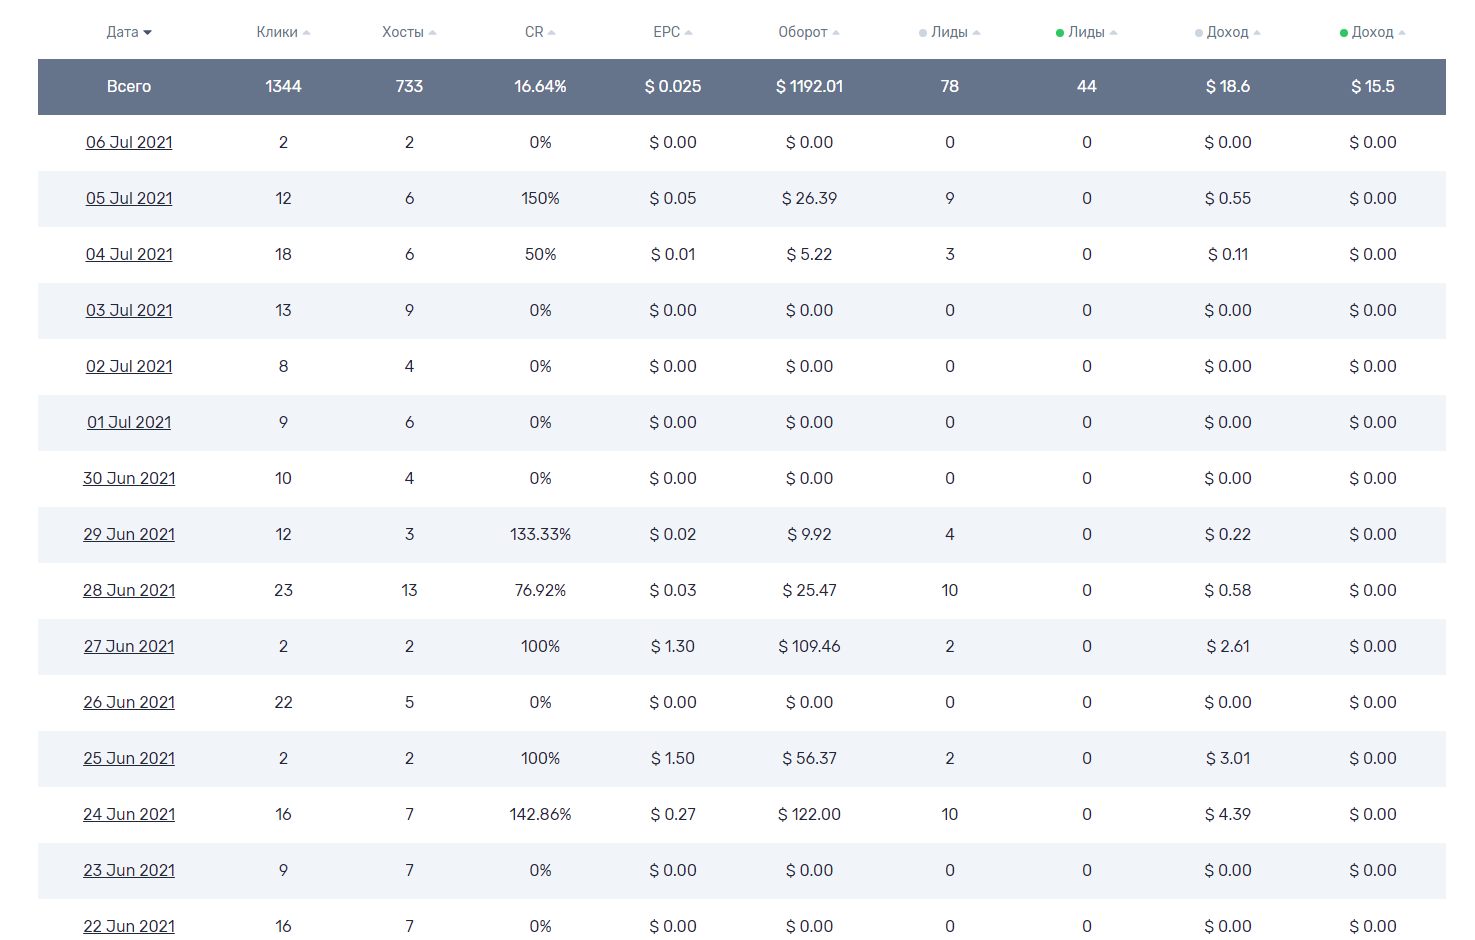
Task: Click sort arrow next to Клики header
Action: [307, 33]
